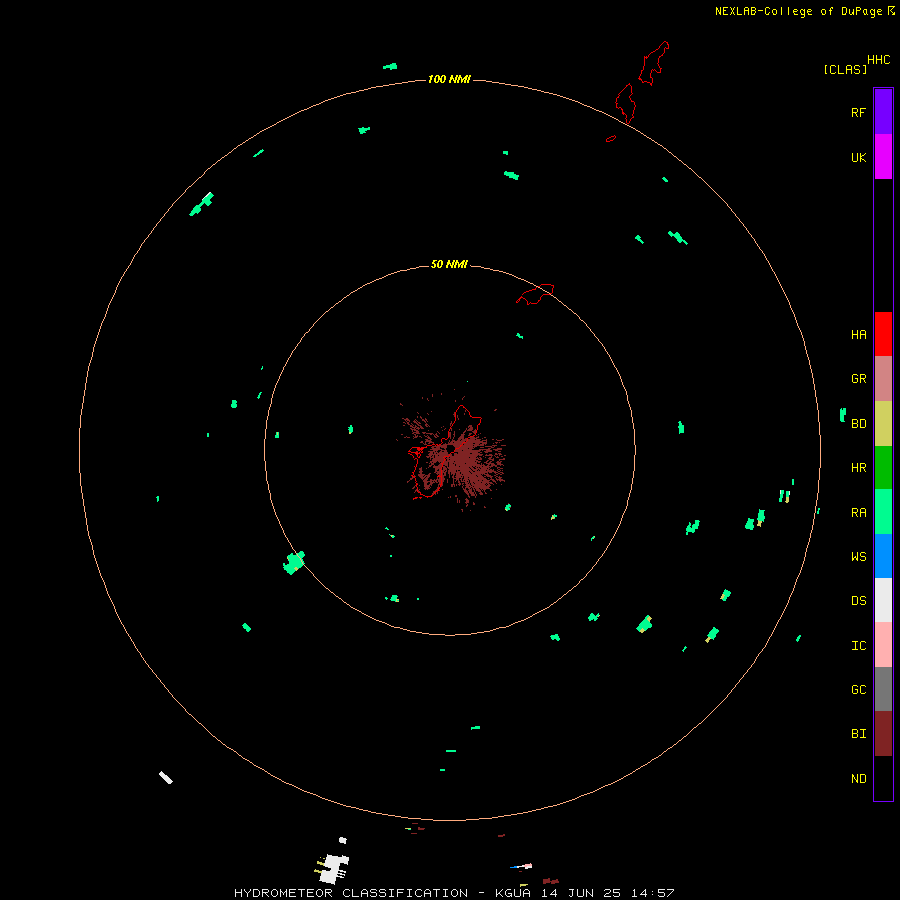Screen dimensions: 900x900
Task: Select the BD yellow legend color block
Action: click(883, 424)
